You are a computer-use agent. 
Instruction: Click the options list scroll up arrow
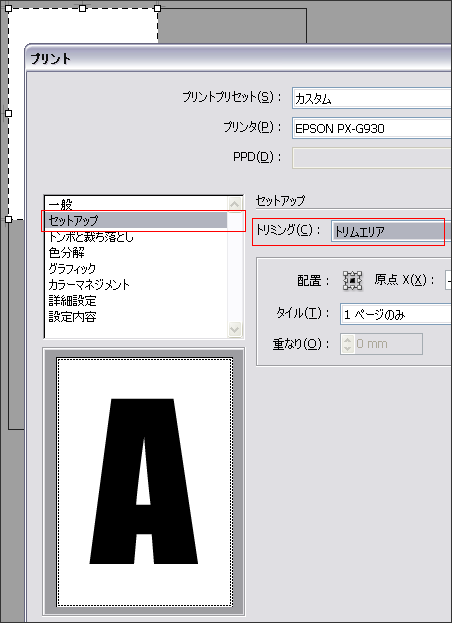pyautogui.click(x=235, y=204)
